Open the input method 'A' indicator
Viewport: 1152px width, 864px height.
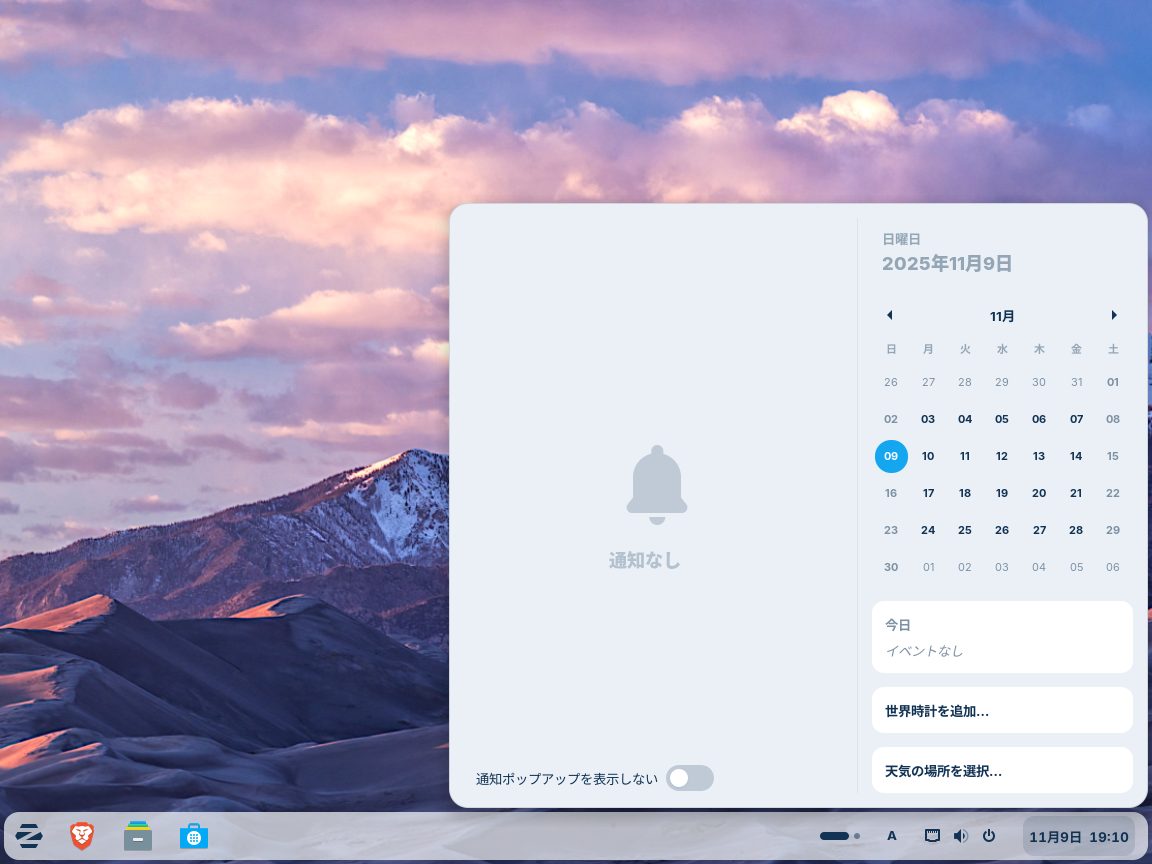(x=892, y=836)
